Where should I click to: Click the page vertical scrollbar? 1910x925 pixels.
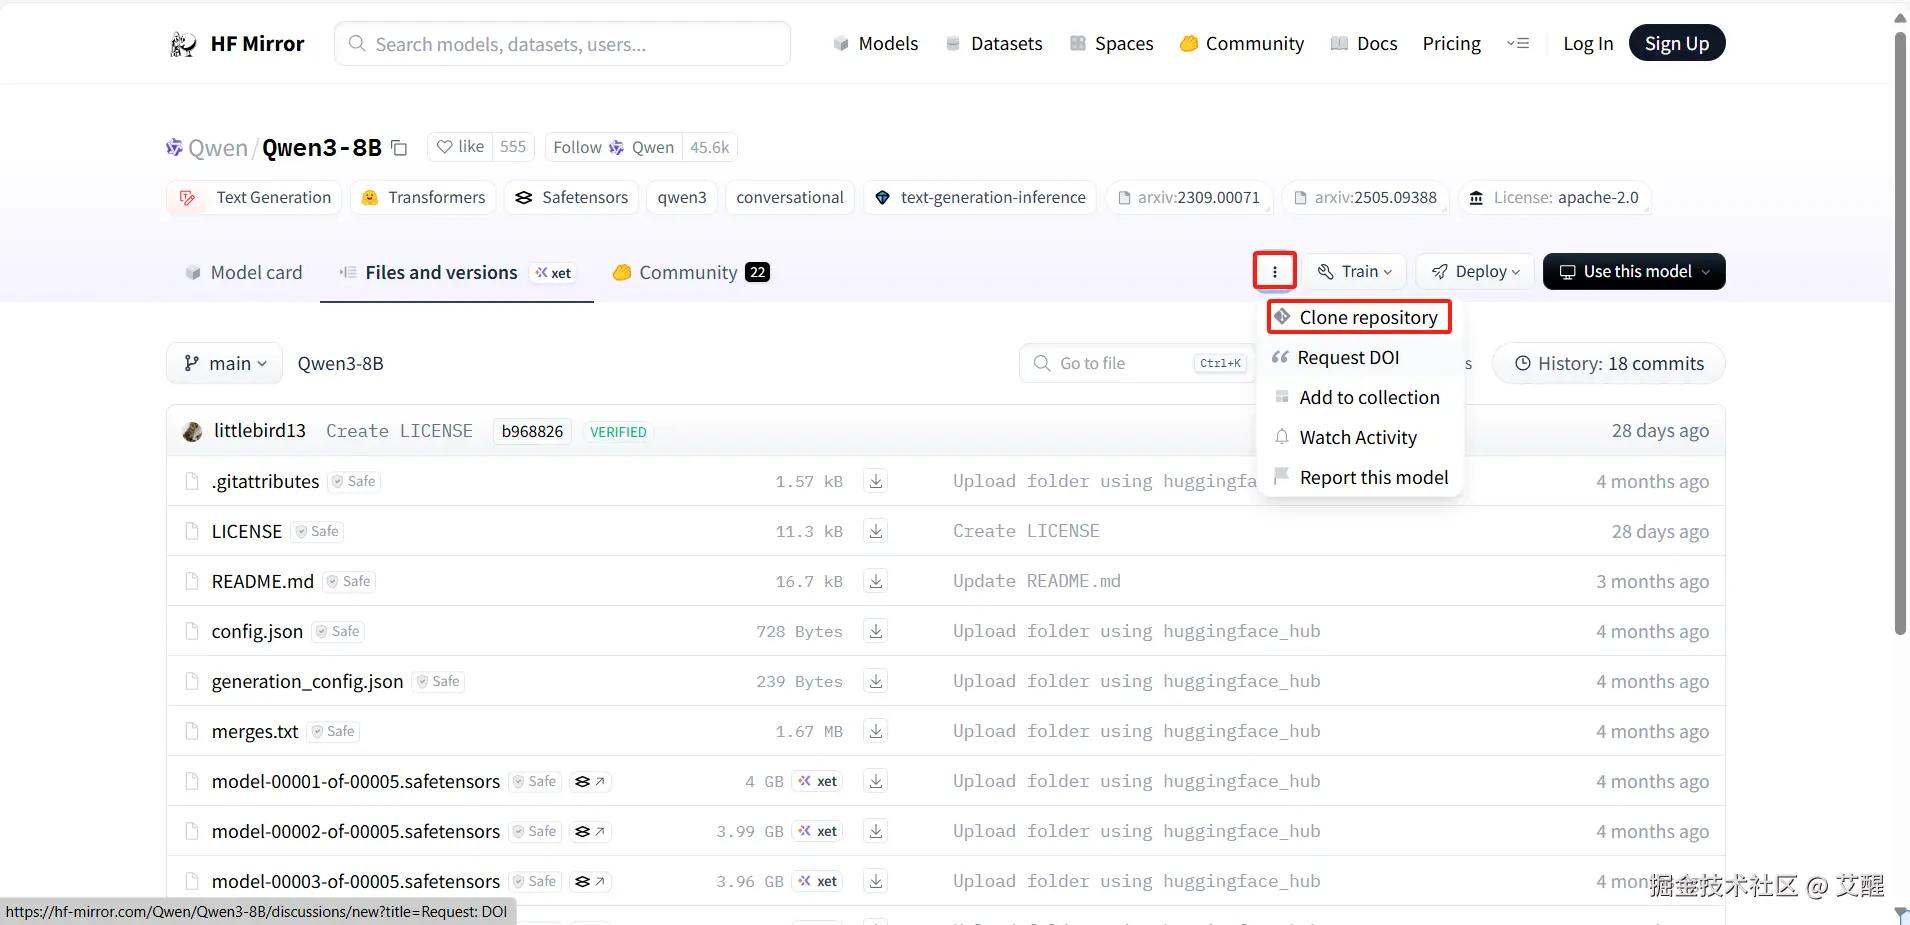pyautogui.click(x=1900, y=334)
